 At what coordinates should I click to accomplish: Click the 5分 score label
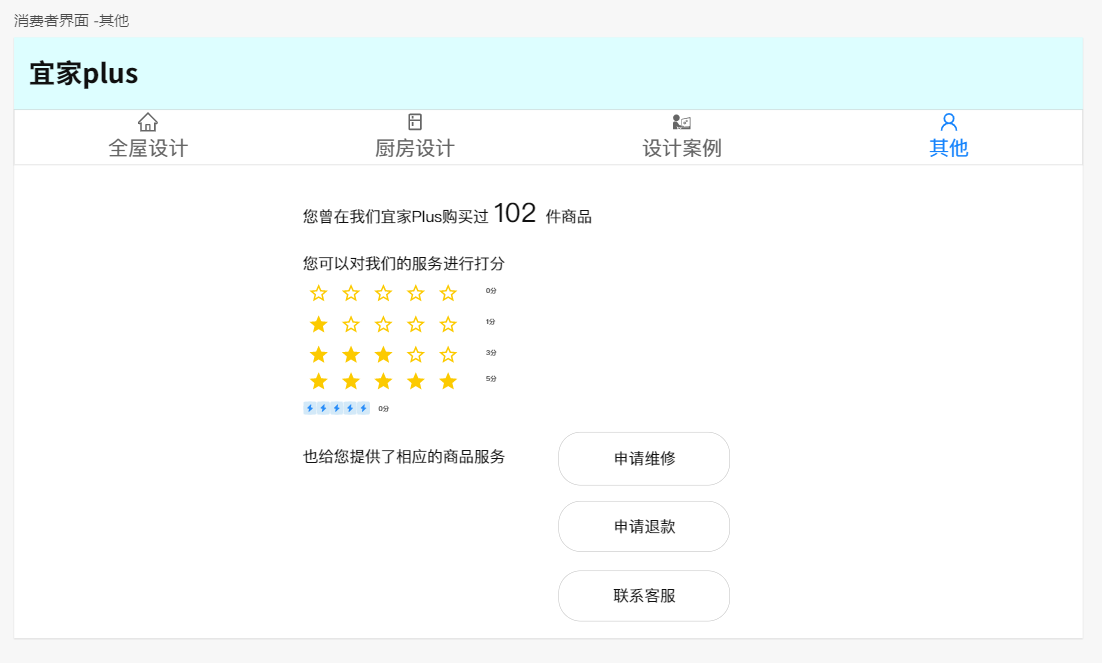491,378
